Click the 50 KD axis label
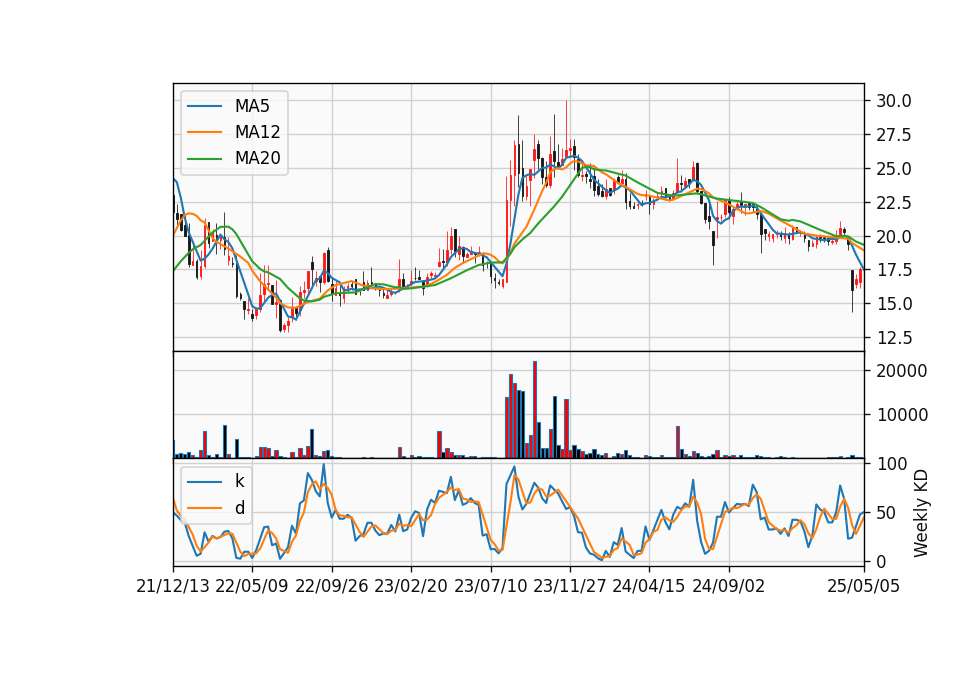Viewport: 960px width, 690px height. (x=887, y=513)
